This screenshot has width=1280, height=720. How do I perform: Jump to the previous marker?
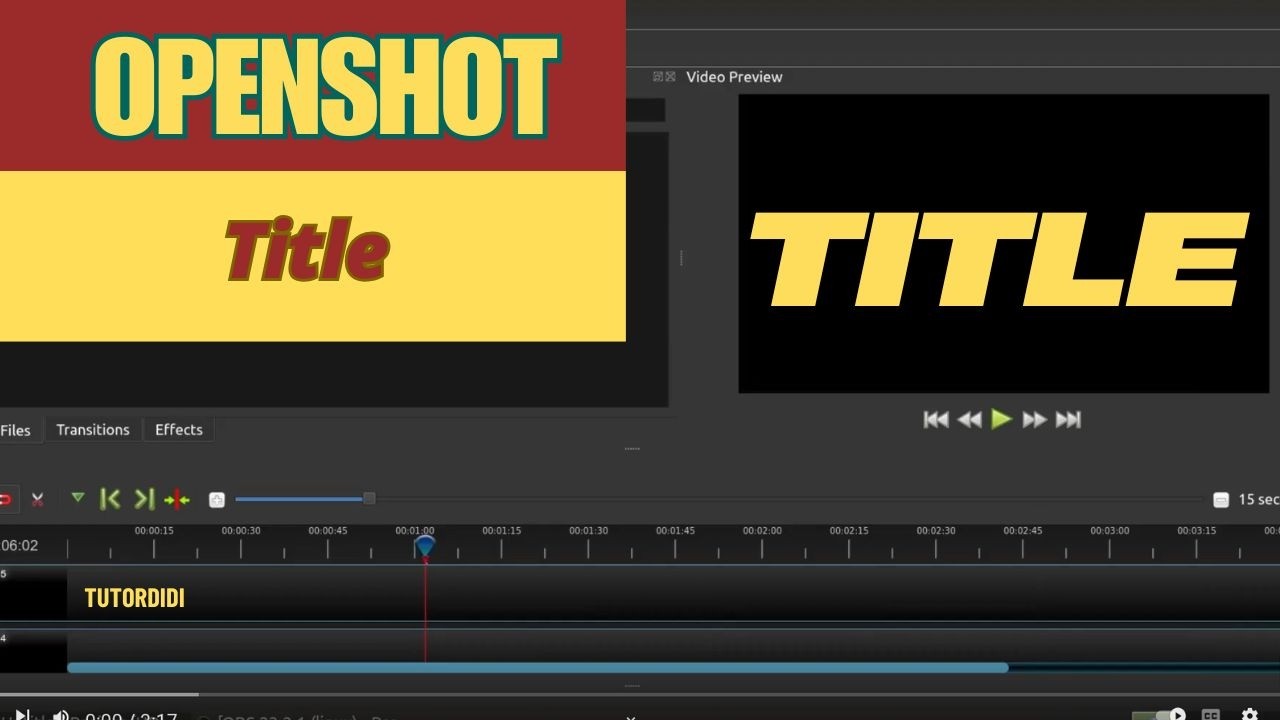[110, 498]
